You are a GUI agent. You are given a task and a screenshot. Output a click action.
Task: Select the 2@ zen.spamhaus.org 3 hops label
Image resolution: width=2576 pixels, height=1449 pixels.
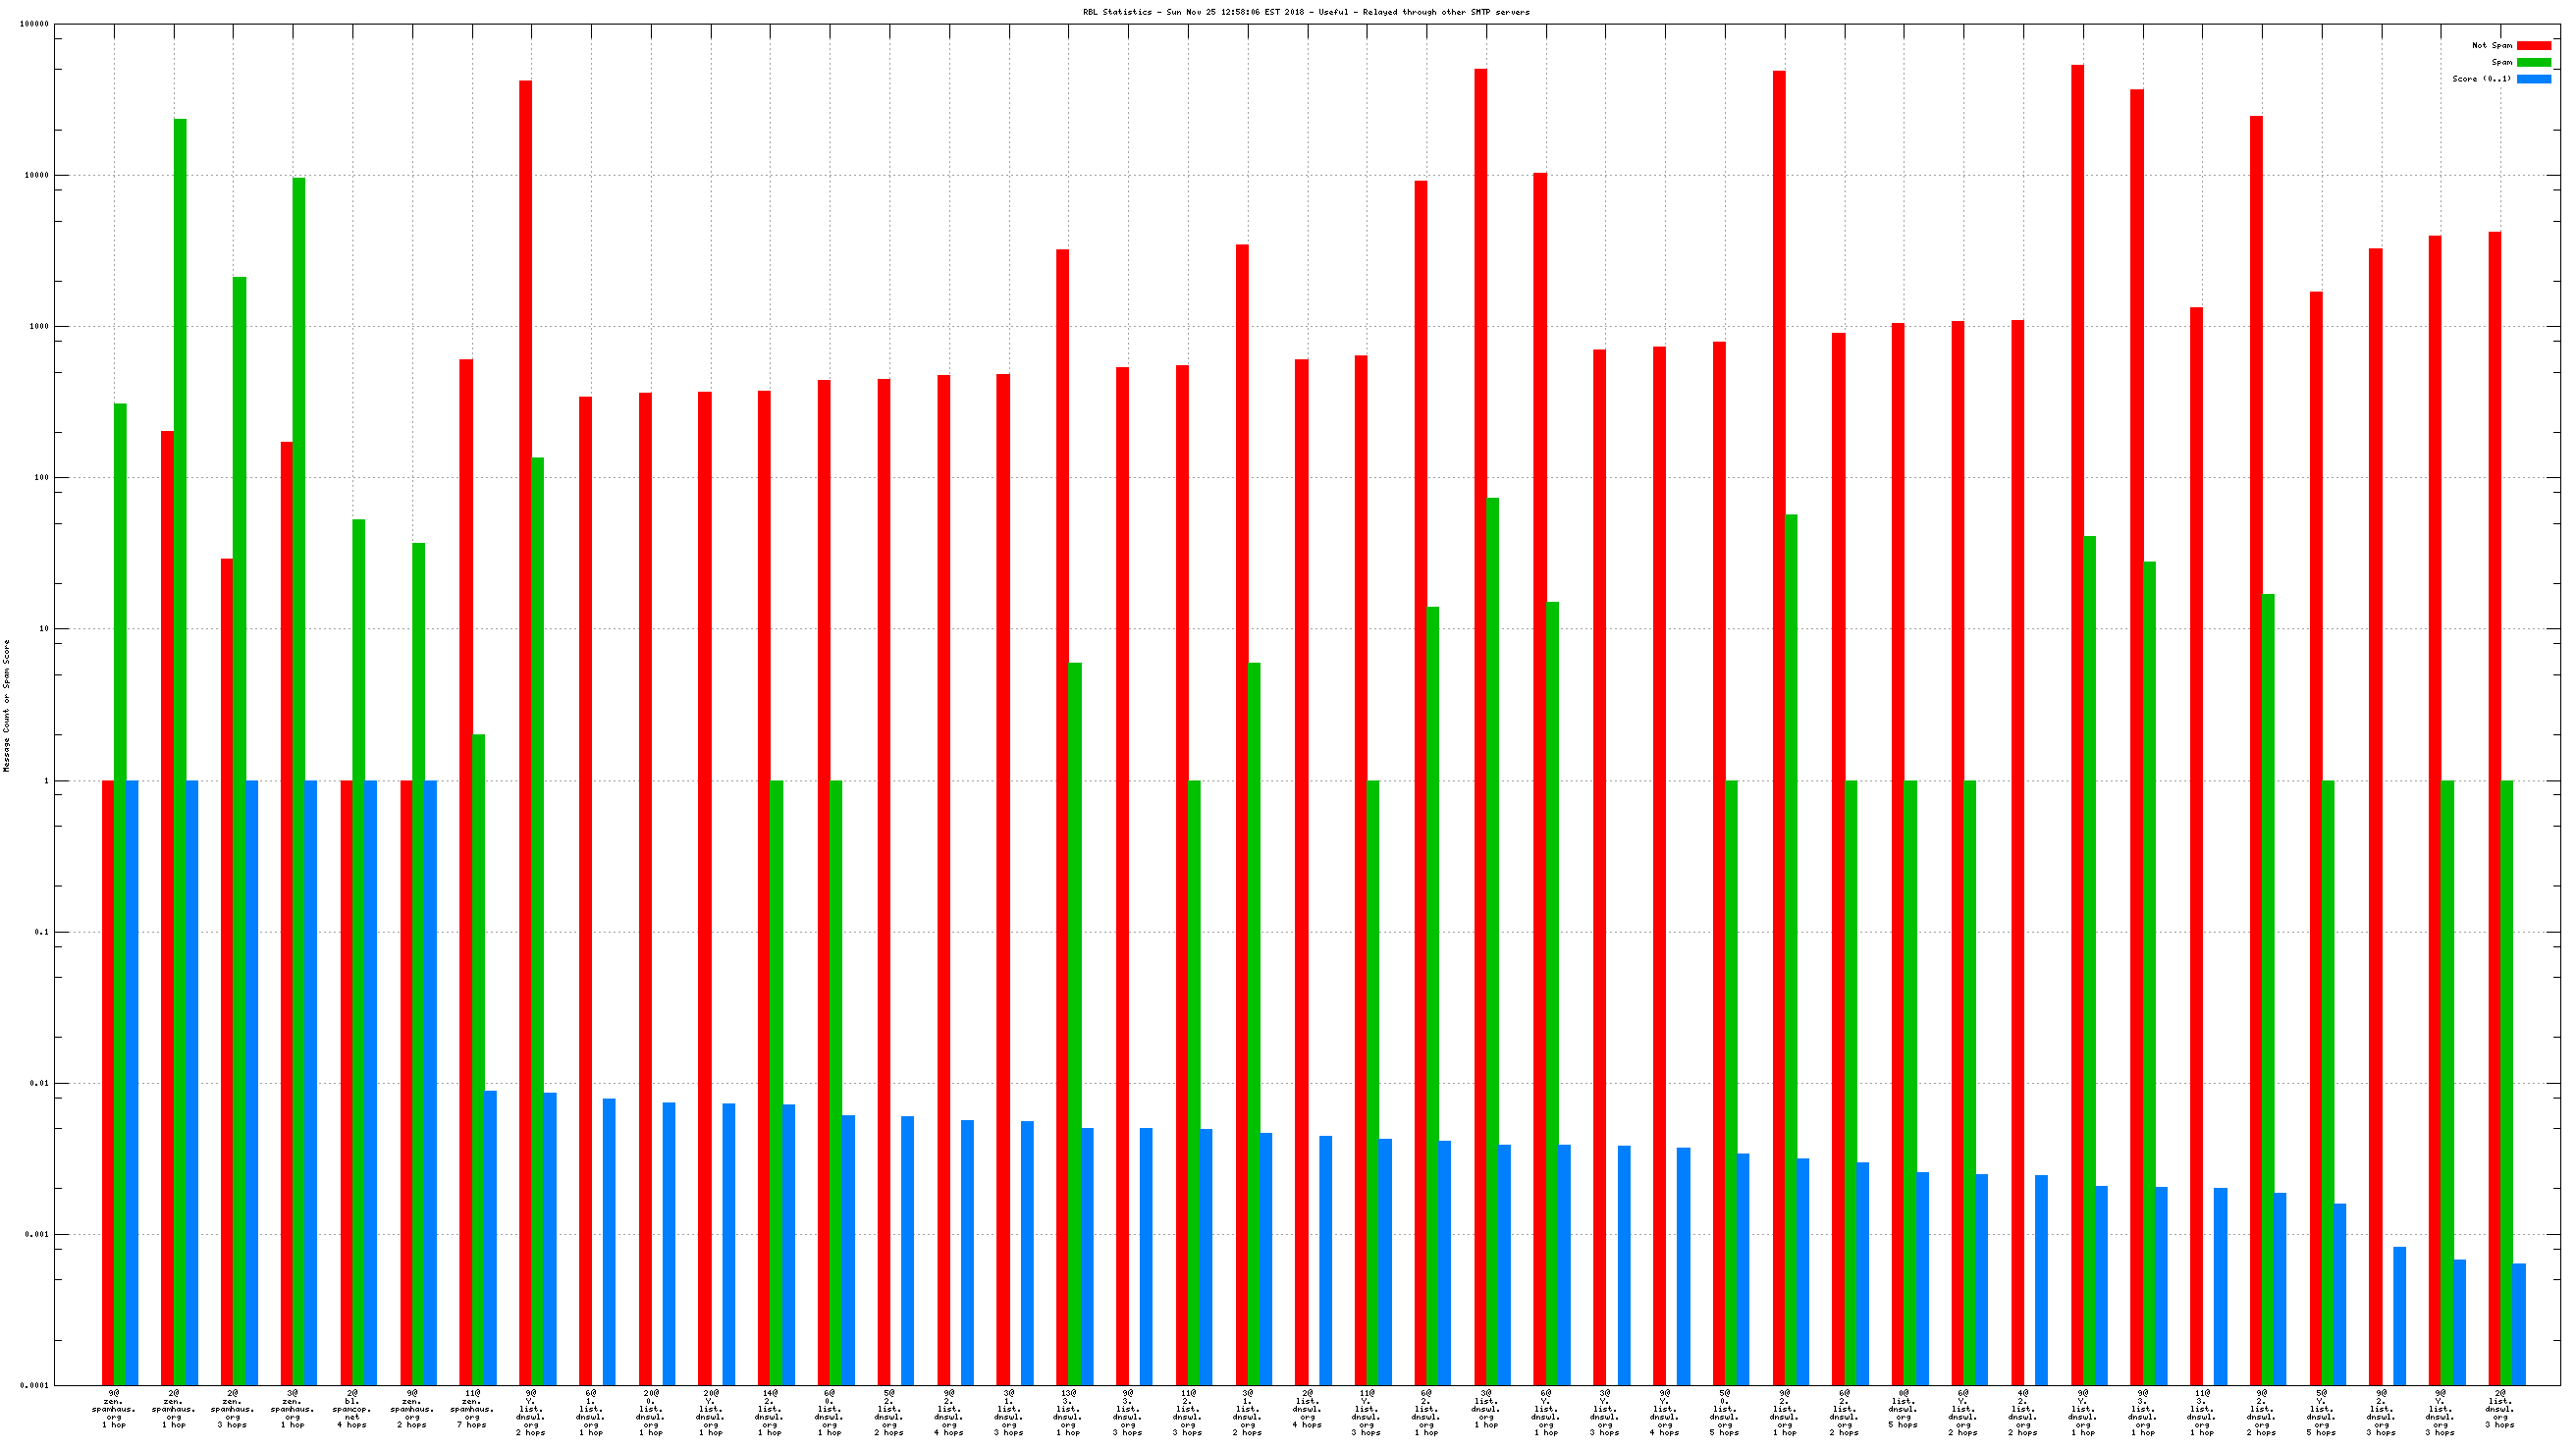click(x=233, y=1409)
